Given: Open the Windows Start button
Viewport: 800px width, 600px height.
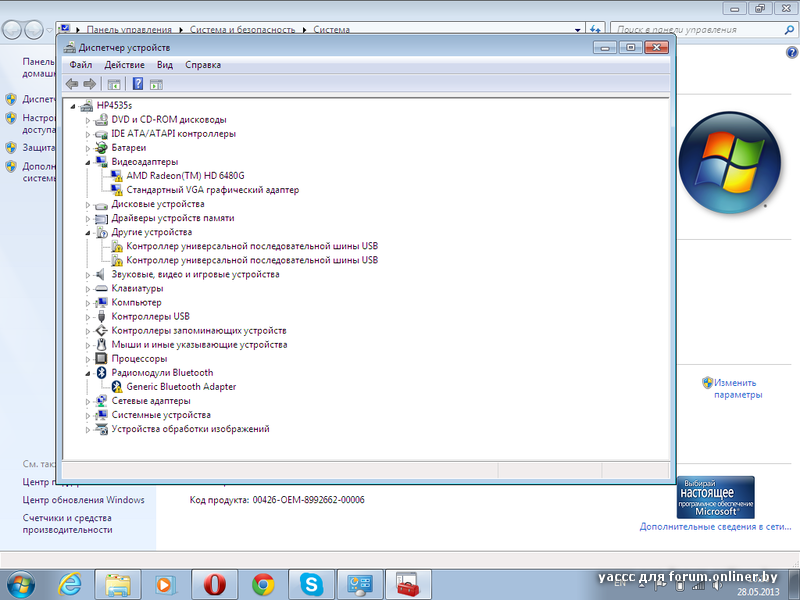Looking at the screenshot, I should [20, 585].
